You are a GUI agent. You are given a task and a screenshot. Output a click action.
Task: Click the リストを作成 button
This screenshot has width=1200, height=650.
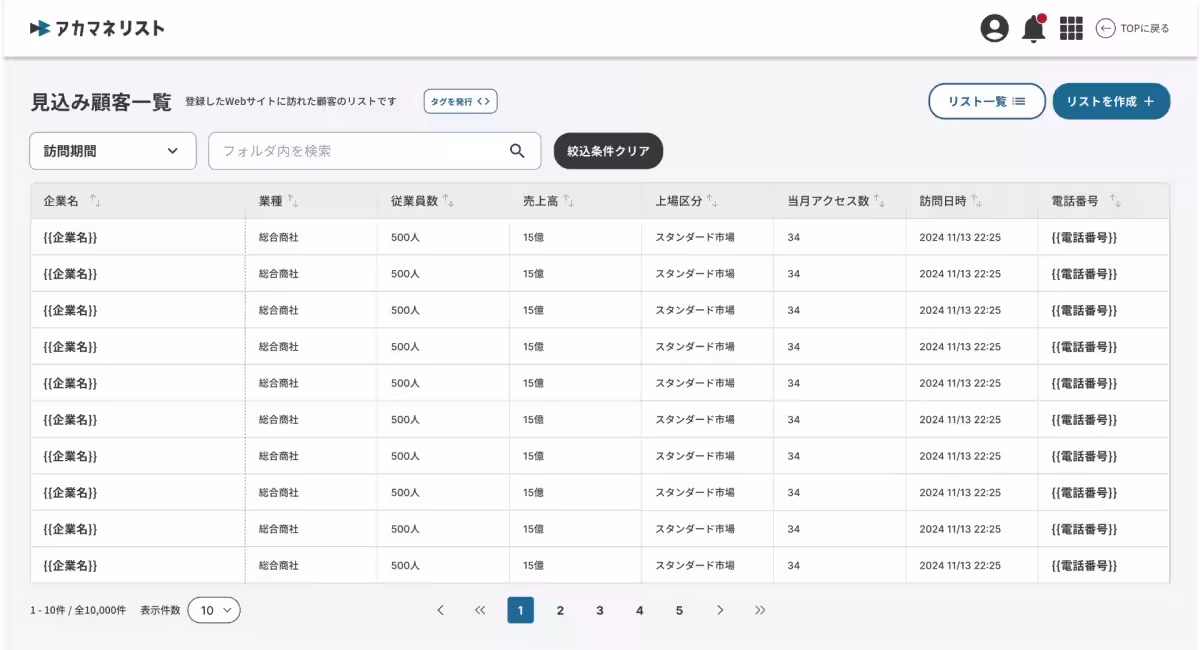pos(1111,101)
